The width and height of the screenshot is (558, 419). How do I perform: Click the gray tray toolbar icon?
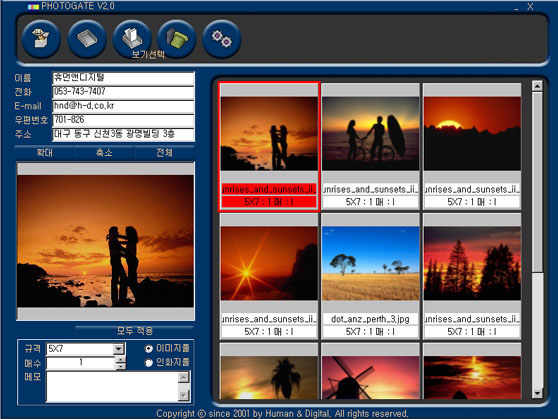[x=87, y=39]
